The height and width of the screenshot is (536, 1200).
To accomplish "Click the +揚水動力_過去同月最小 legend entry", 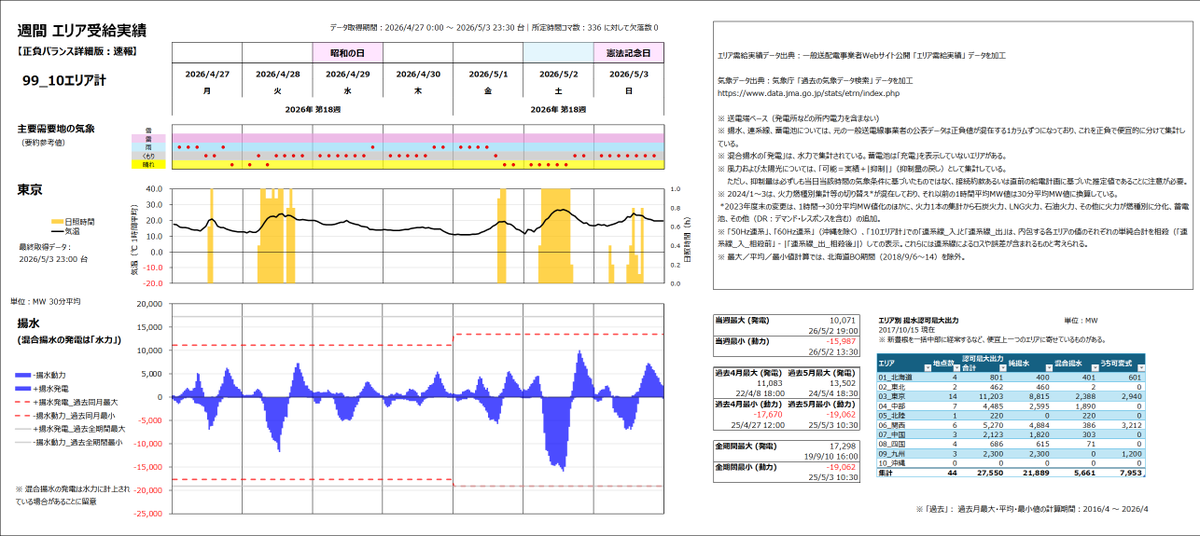I will pyautogui.click(x=66, y=415).
